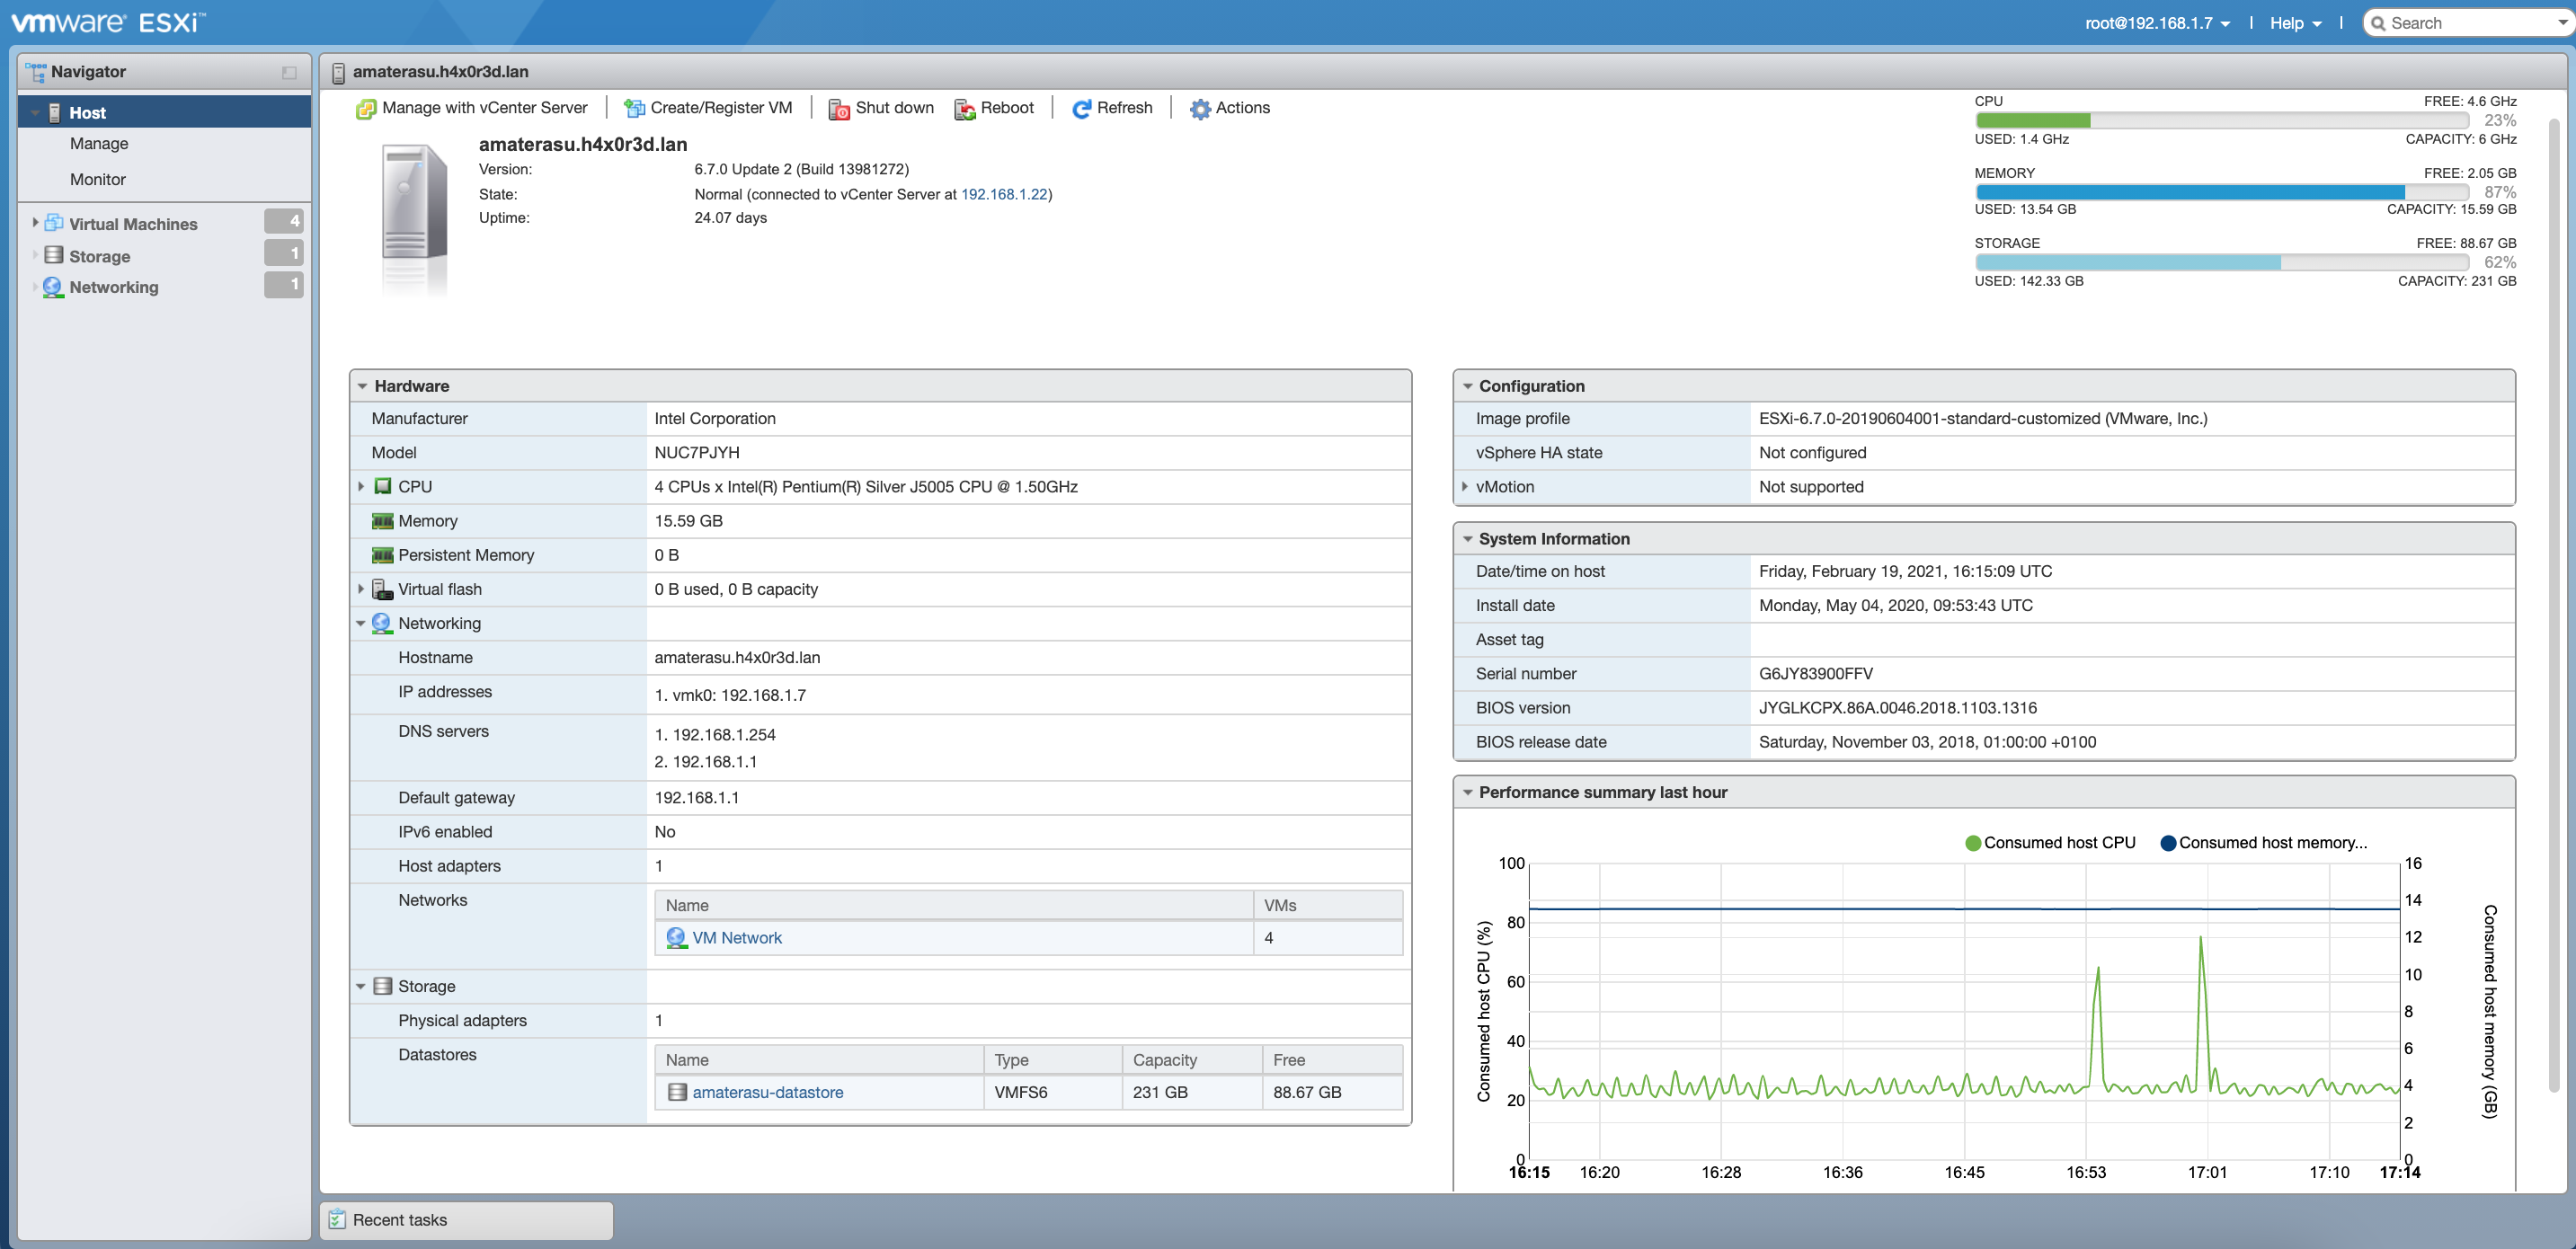The image size is (2576, 1249).
Task: Open Storage in Navigator
Action: click(100, 256)
